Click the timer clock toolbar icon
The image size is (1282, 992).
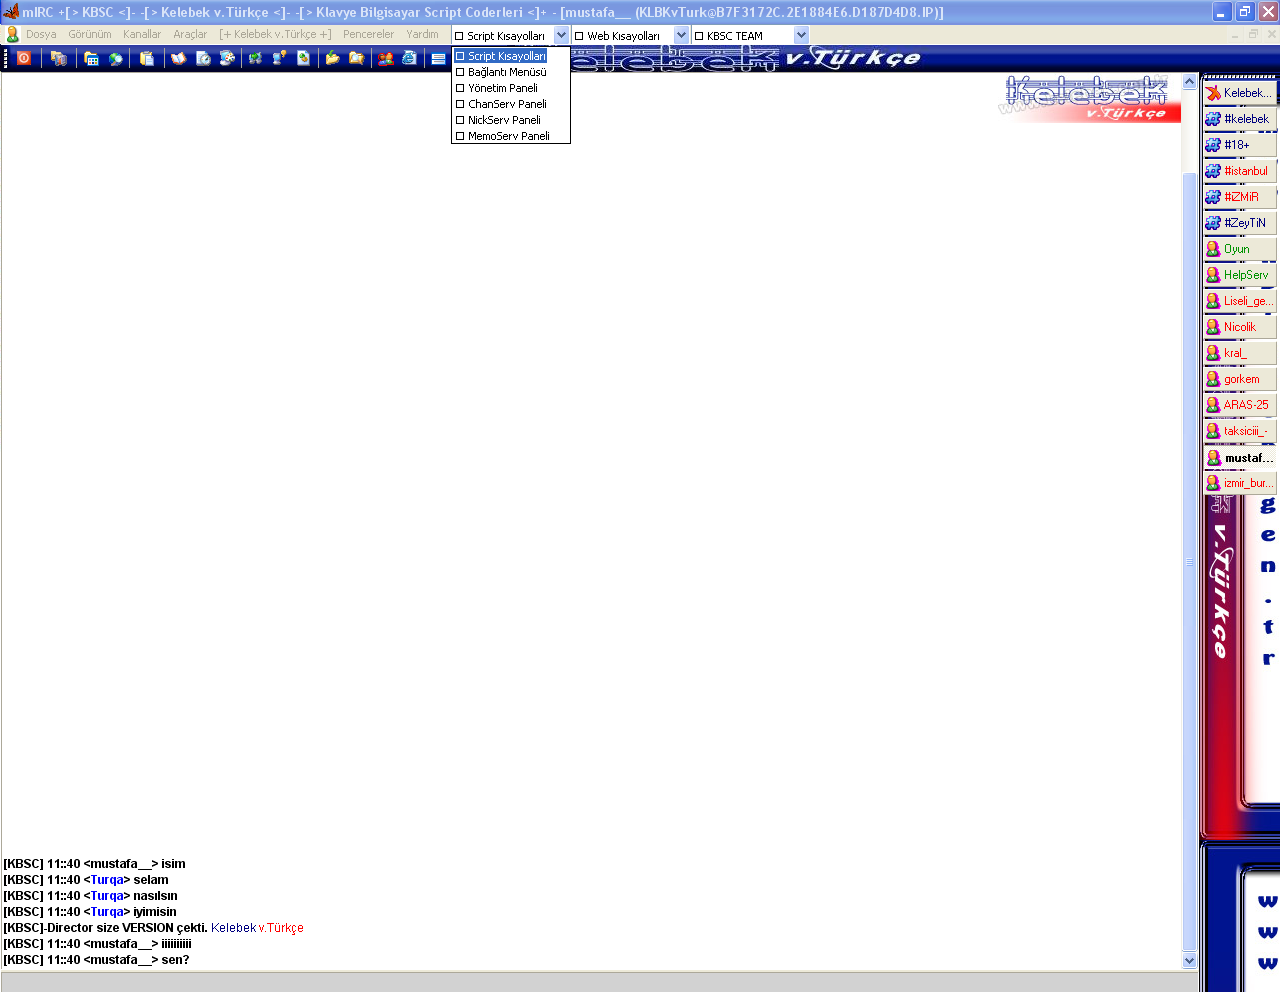[203, 58]
